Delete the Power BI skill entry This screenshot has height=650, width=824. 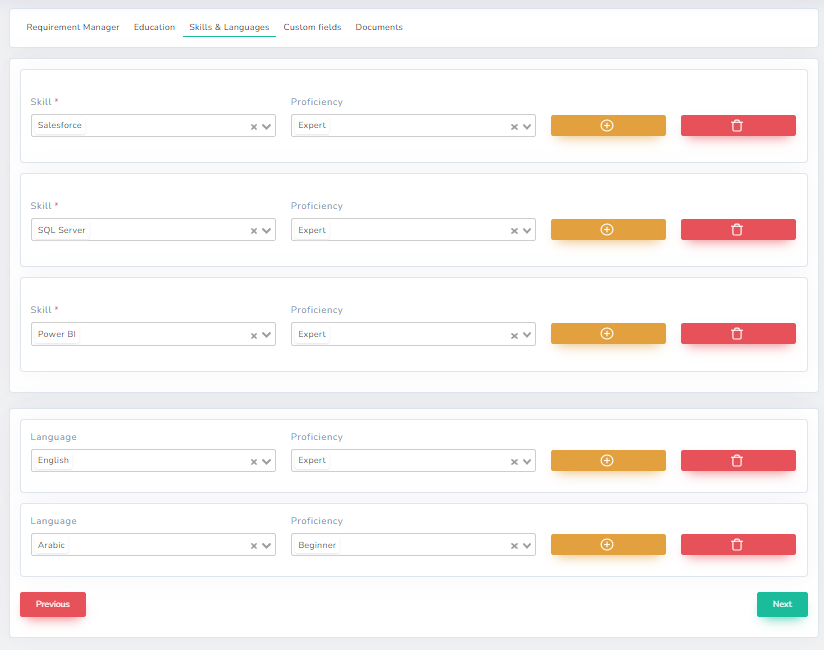[x=737, y=333]
